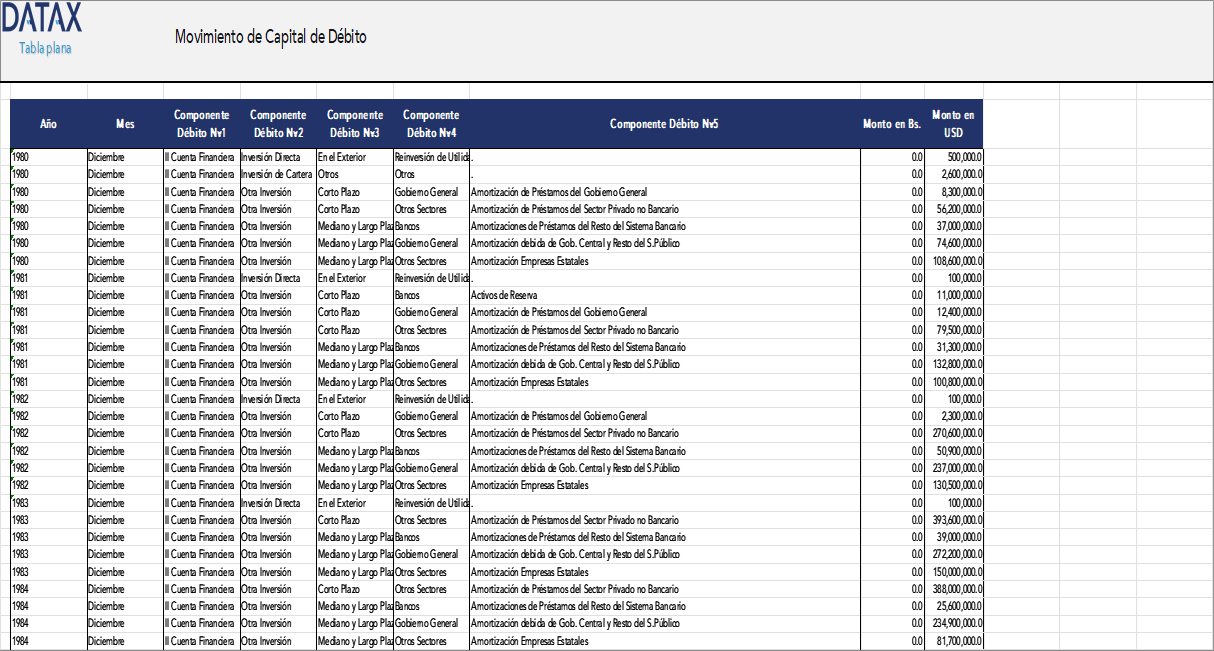1214x651 pixels.
Task: Select the Monto en Bs. header
Action: click(x=892, y=124)
